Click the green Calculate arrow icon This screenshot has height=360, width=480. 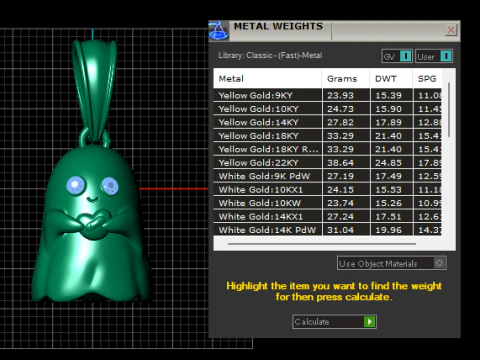click(x=370, y=322)
